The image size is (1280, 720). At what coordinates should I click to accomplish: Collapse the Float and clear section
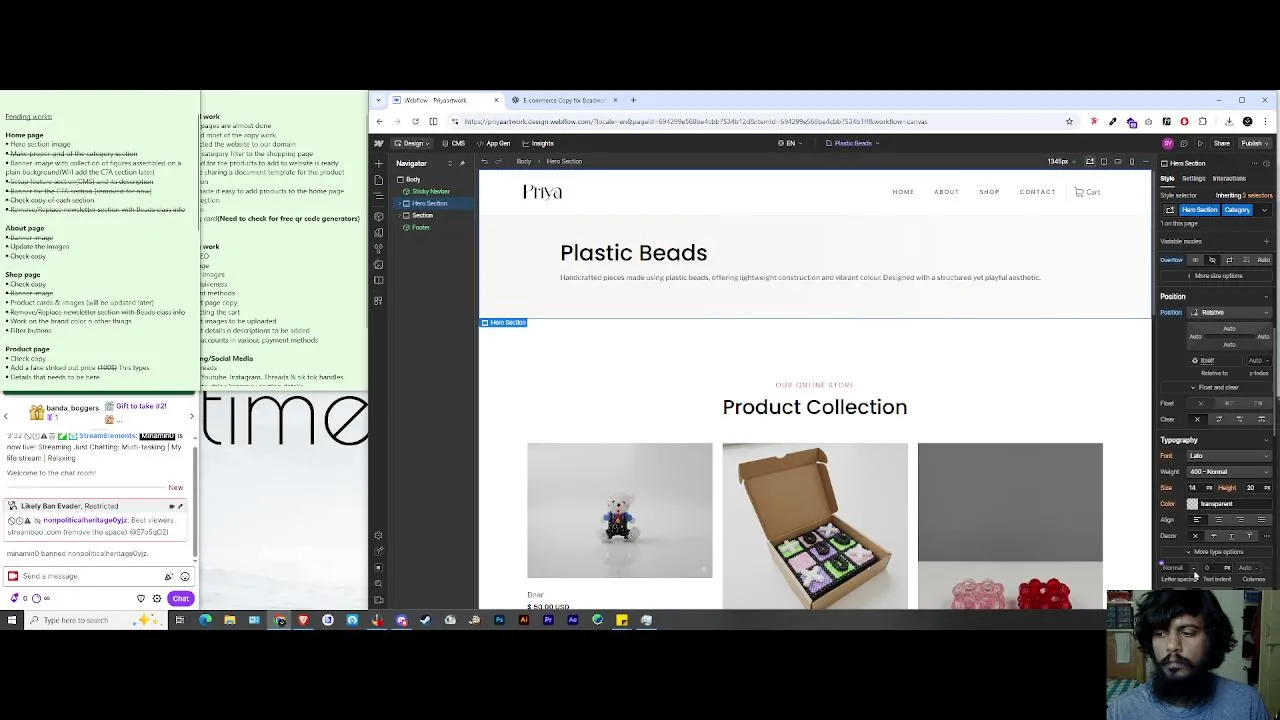pyautogui.click(x=1215, y=387)
